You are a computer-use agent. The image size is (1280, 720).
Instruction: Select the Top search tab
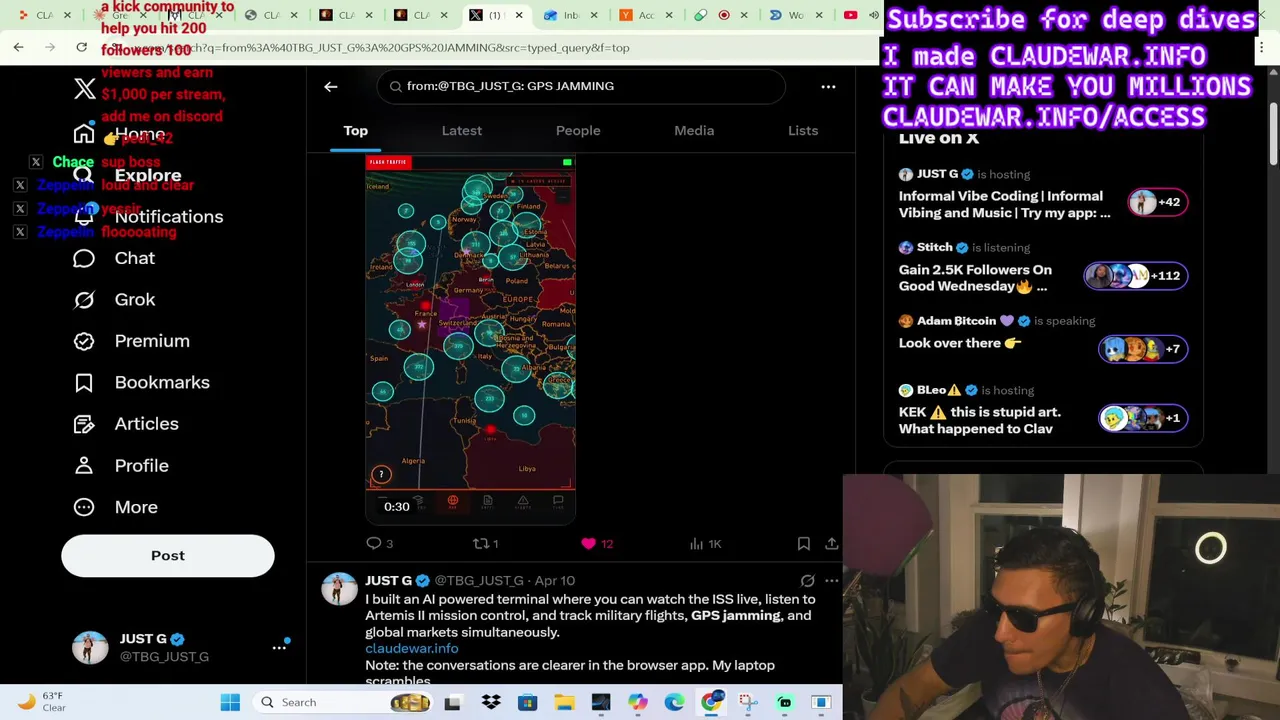click(x=356, y=131)
